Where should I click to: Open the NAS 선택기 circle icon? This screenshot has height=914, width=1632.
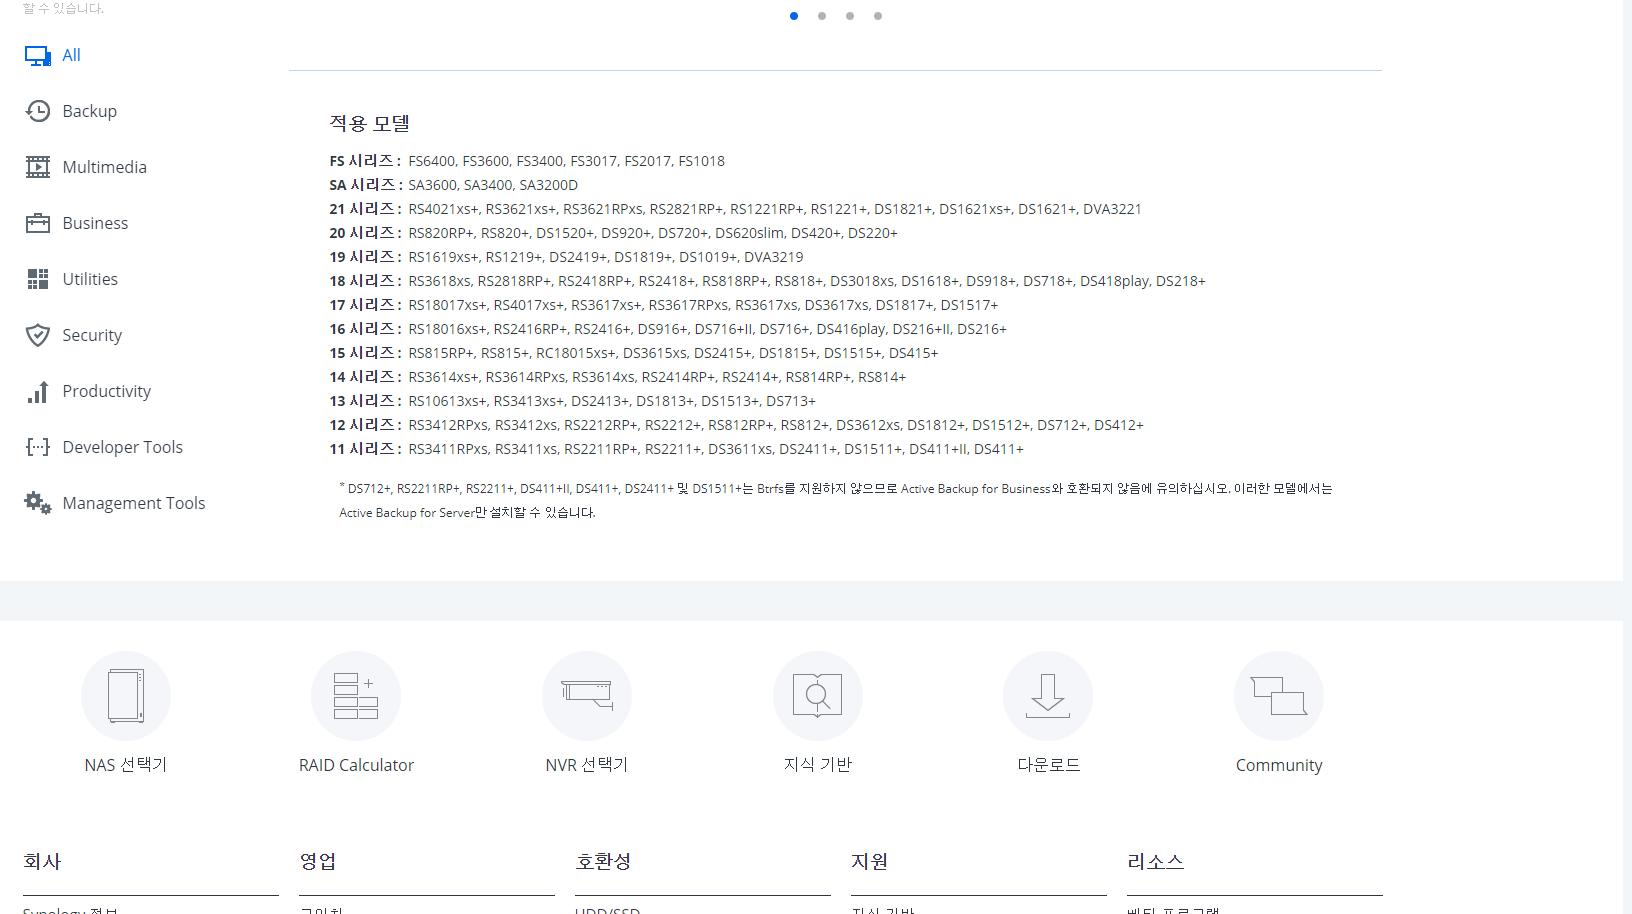point(126,696)
